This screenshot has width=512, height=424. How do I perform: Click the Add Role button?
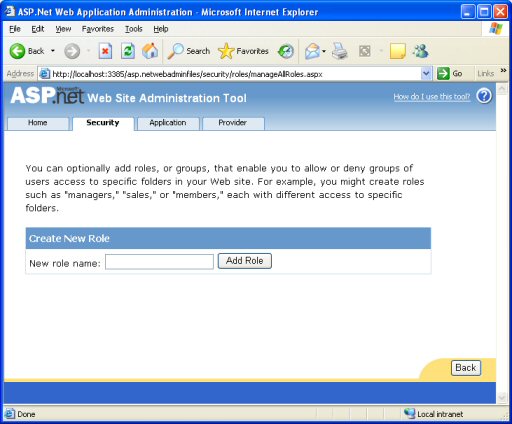coord(245,261)
